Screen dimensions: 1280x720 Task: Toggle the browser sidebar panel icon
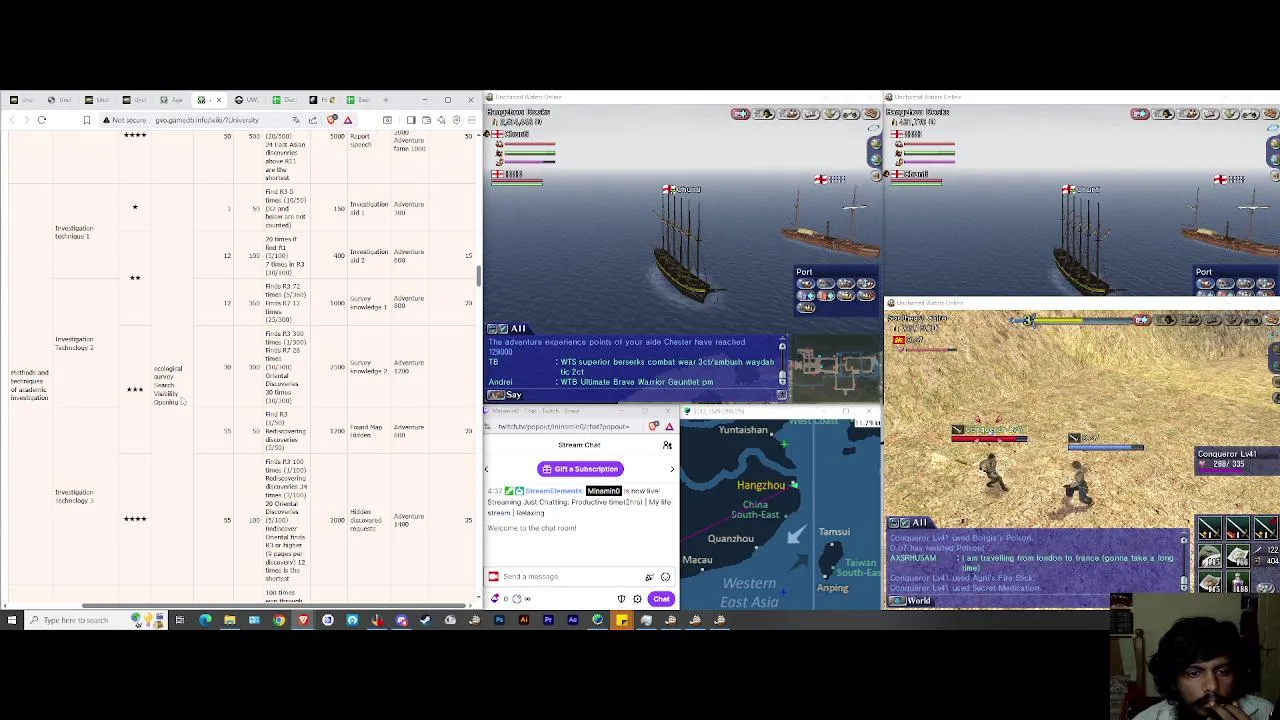[411, 120]
